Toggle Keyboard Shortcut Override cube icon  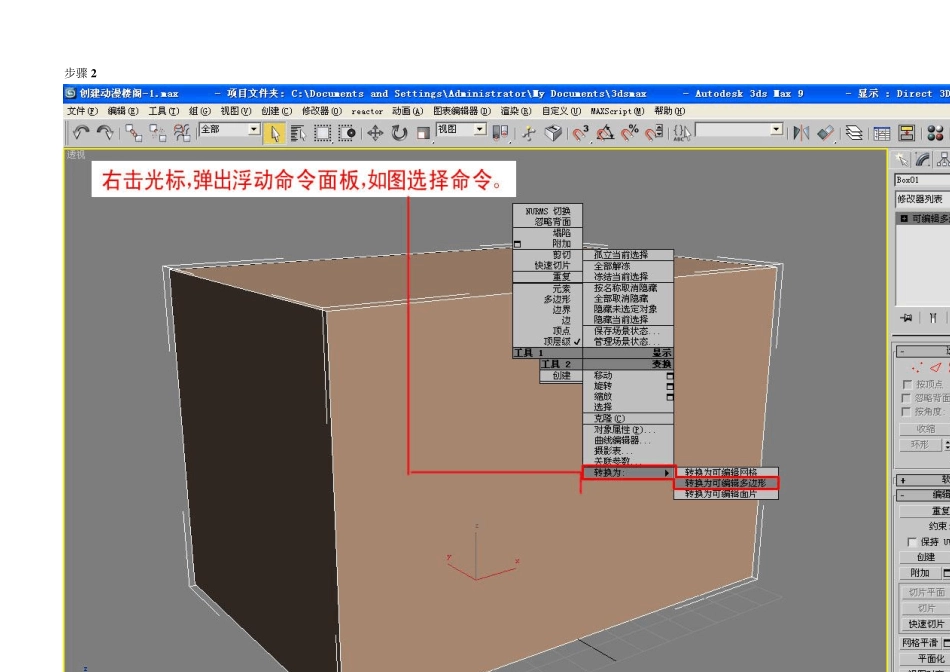click(553, 133)
